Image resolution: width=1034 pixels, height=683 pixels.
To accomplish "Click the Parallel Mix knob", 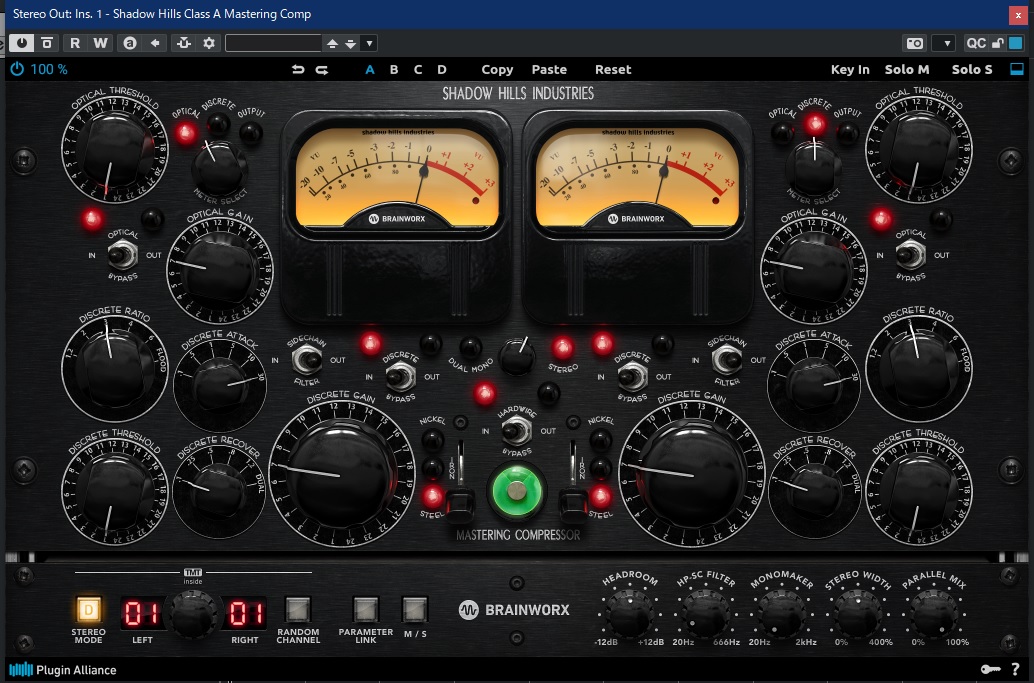I will pyautogui.click(x=934, y=614).
